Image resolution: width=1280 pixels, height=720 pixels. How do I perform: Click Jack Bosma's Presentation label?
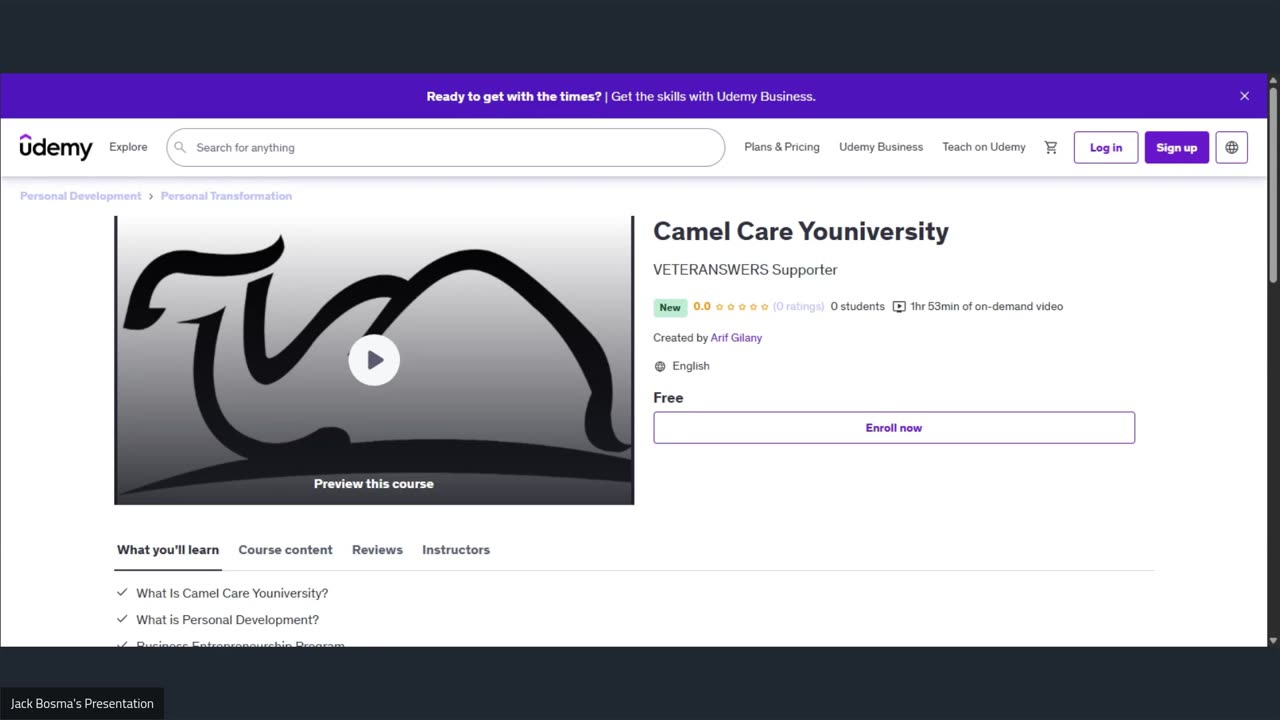[x=82, y=703]
